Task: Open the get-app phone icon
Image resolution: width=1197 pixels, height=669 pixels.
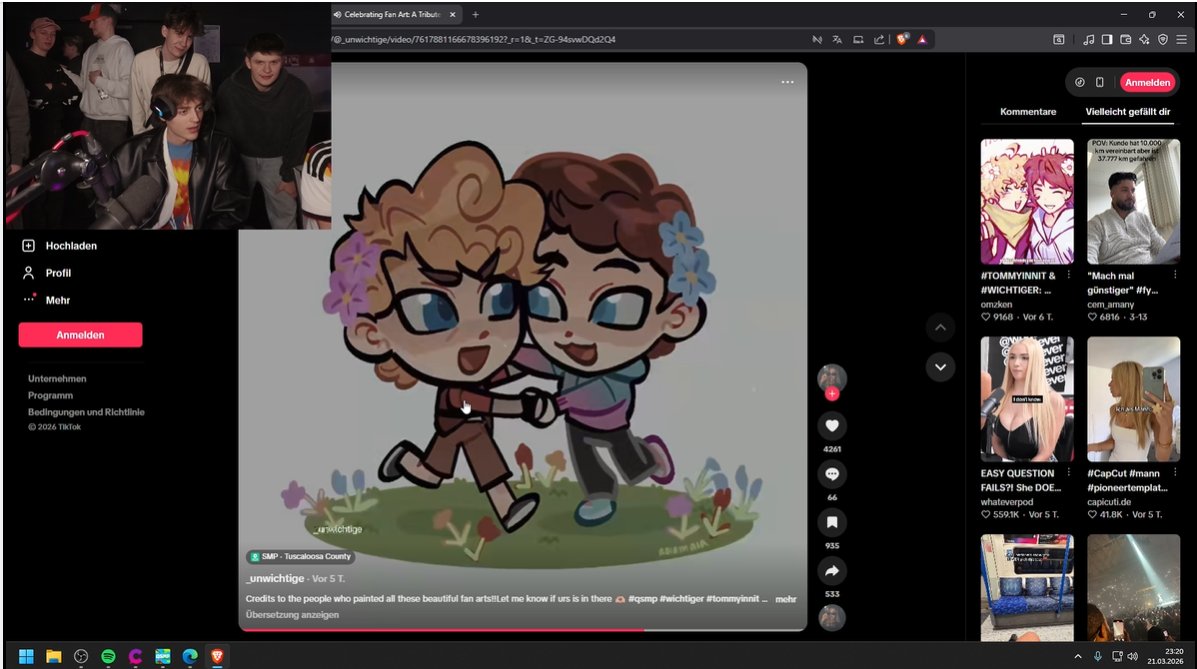Action: click(x=1099, y=82)
